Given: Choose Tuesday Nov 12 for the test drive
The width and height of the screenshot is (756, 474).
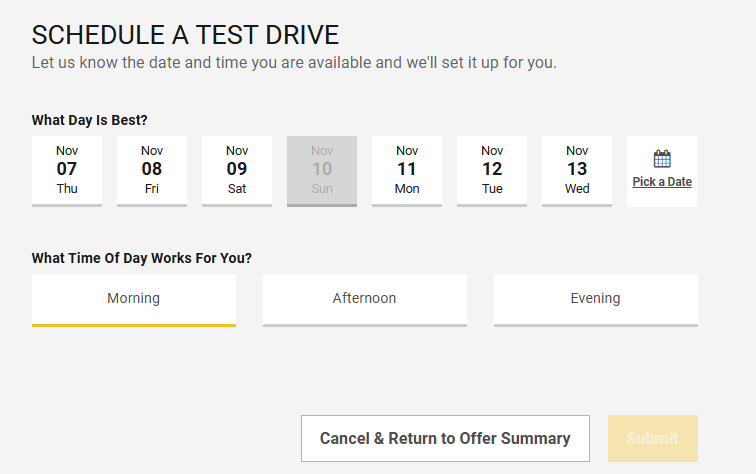Looking at the screenshot, I should [x=492, y=170].
